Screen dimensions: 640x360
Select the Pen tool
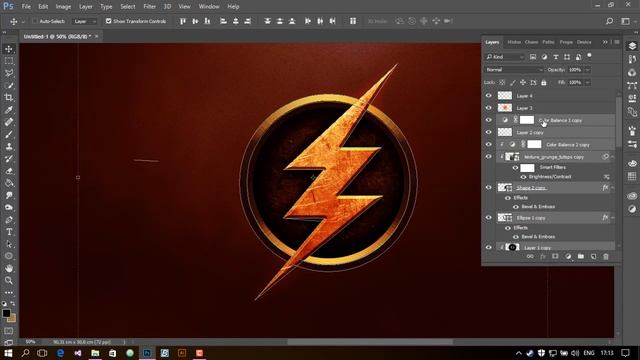(x=9, y=220)
